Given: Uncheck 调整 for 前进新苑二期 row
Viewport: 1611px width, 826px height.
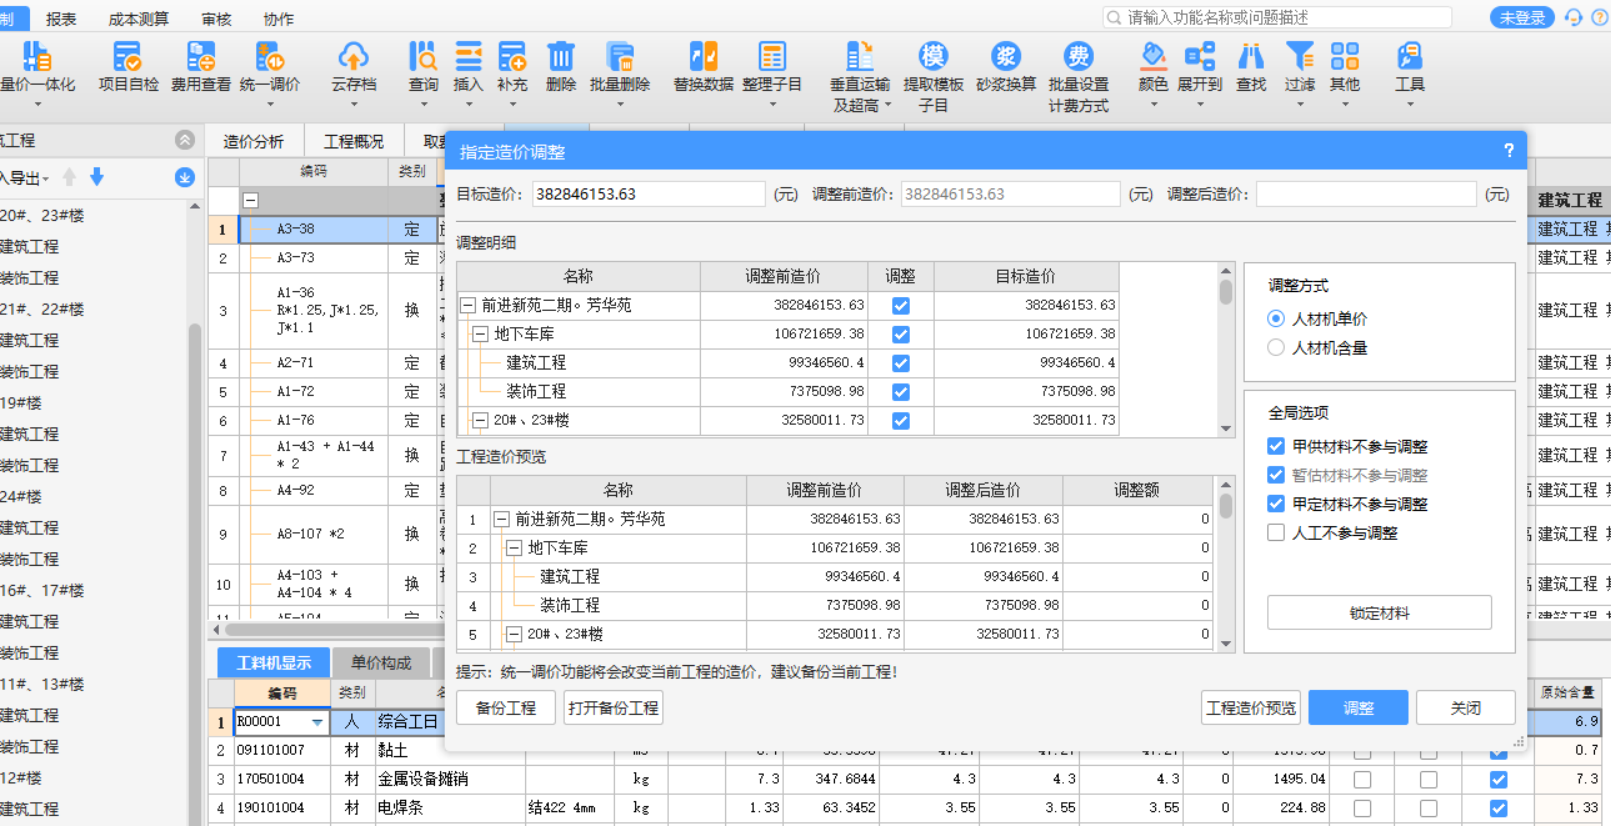Looking at the screenshot, I should click(901, 306).
